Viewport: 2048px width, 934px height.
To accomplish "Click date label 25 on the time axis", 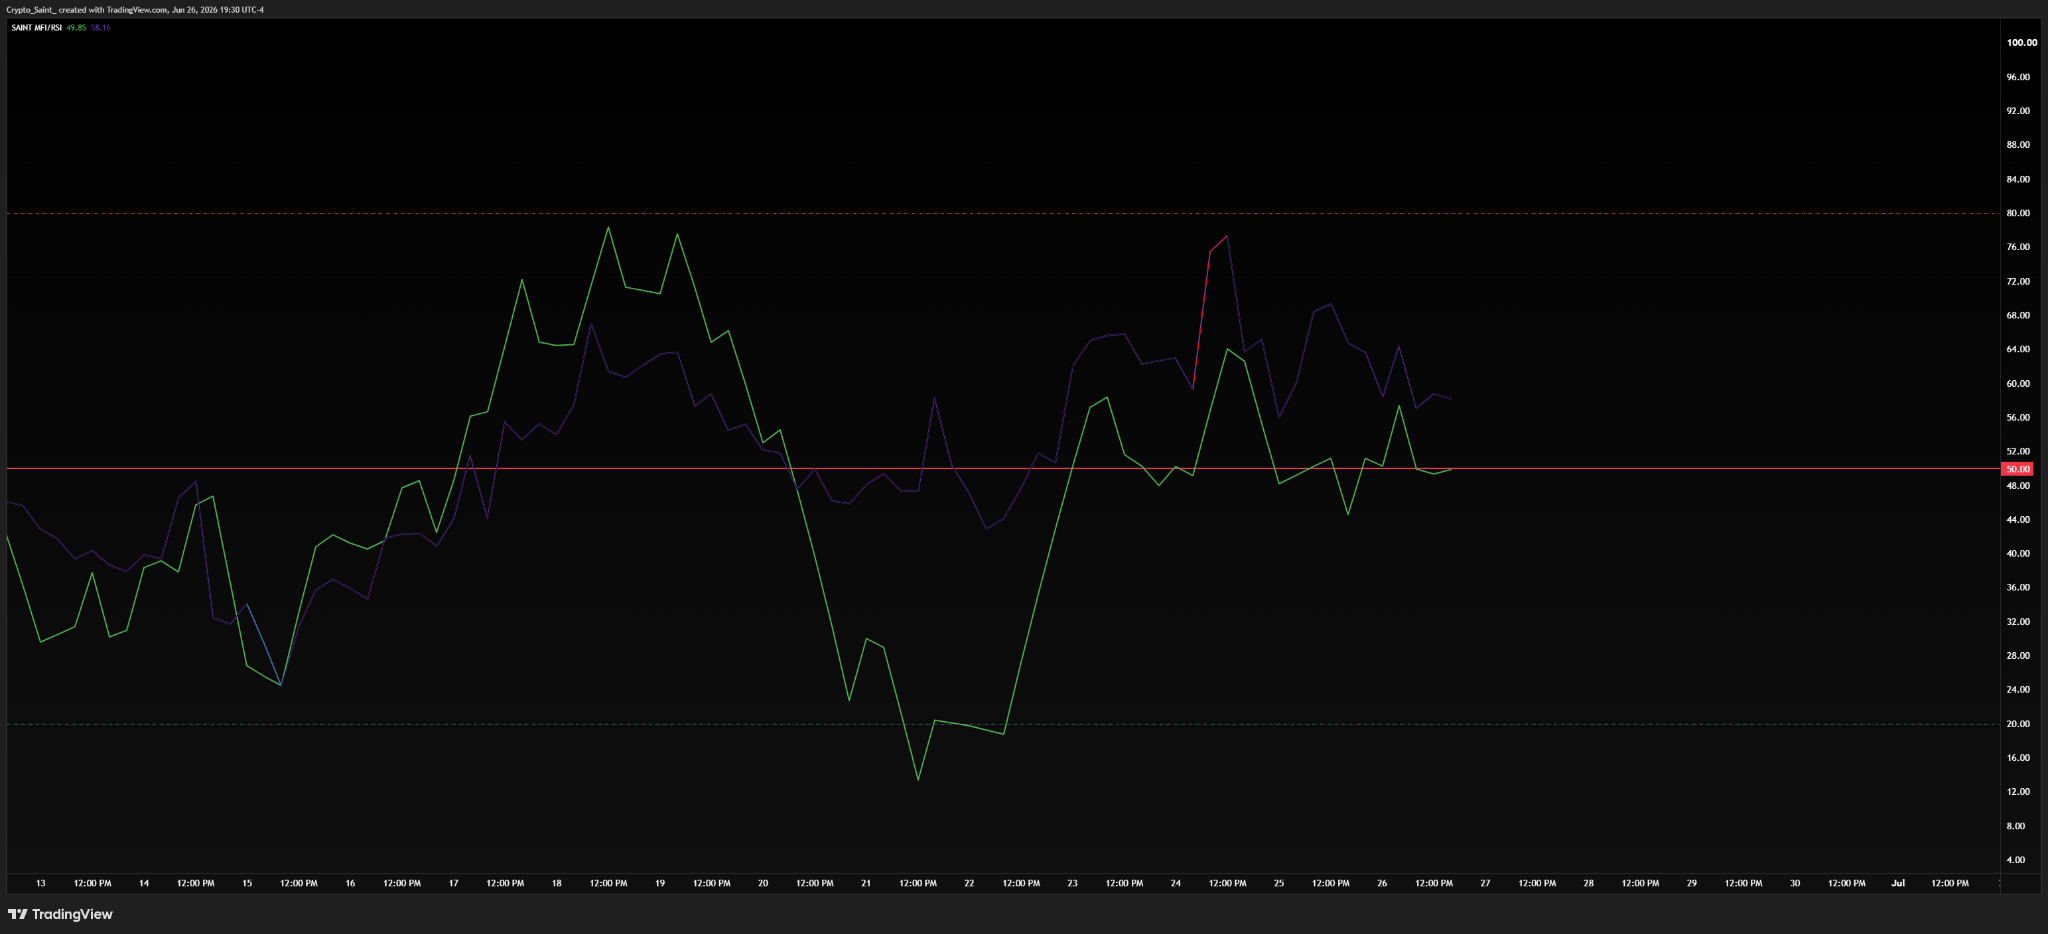I will (1279, 884).
